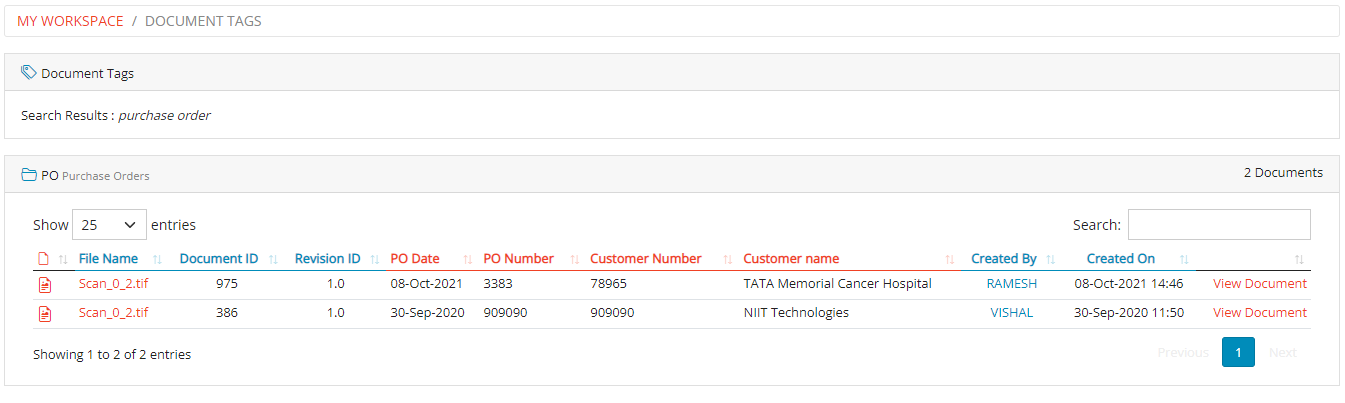Go to My Workspace breadcrumb
Image resolution: width=1345 pixels, height=403 pixels.
coord(70,21)
